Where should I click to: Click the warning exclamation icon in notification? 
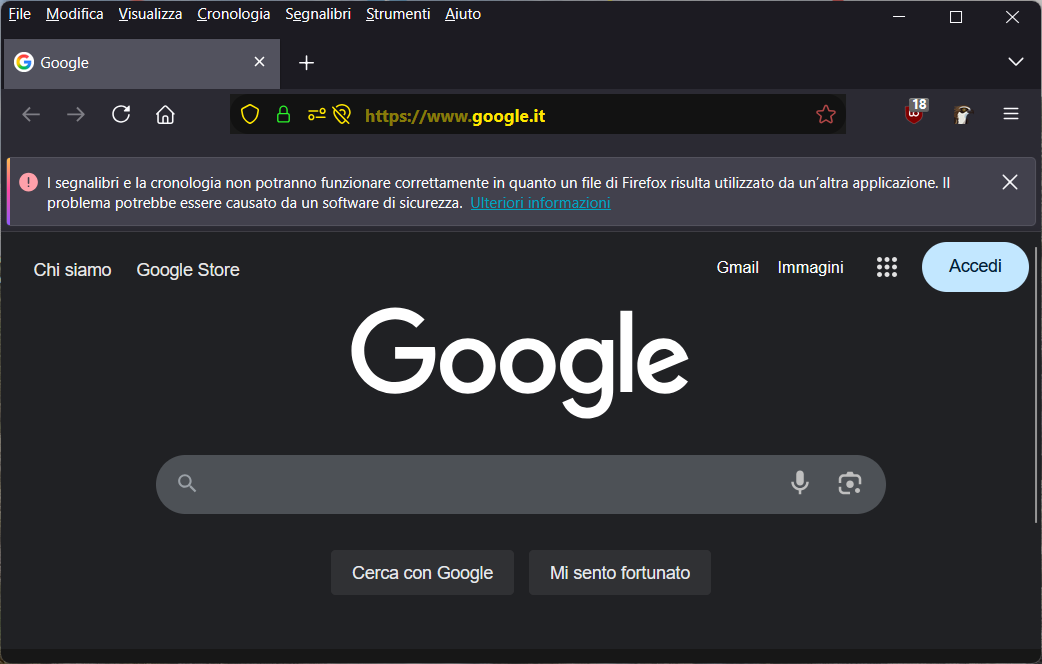[x=29, y=182]
